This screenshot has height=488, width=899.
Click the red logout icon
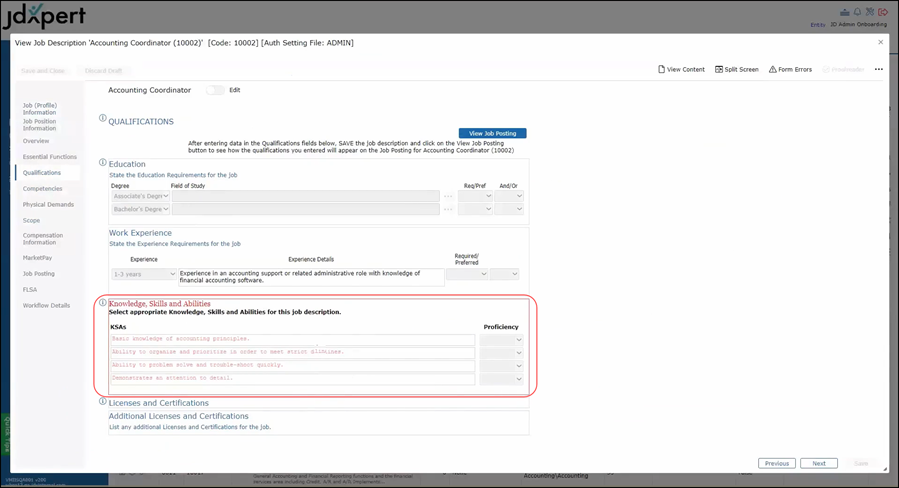883,12
